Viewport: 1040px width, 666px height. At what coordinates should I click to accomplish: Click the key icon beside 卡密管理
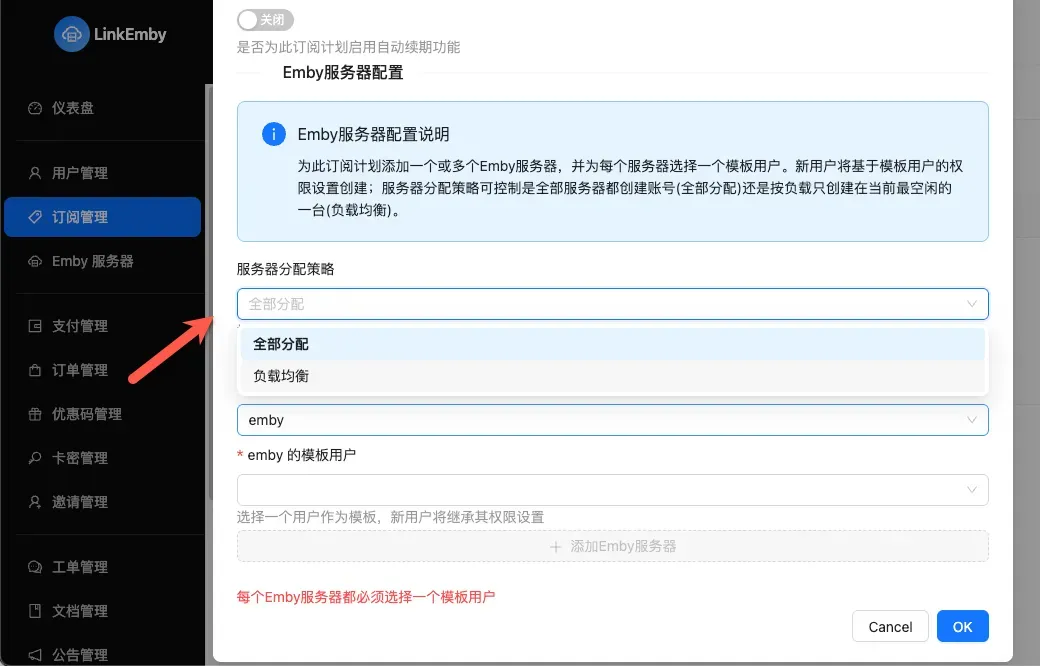[35, 458]
